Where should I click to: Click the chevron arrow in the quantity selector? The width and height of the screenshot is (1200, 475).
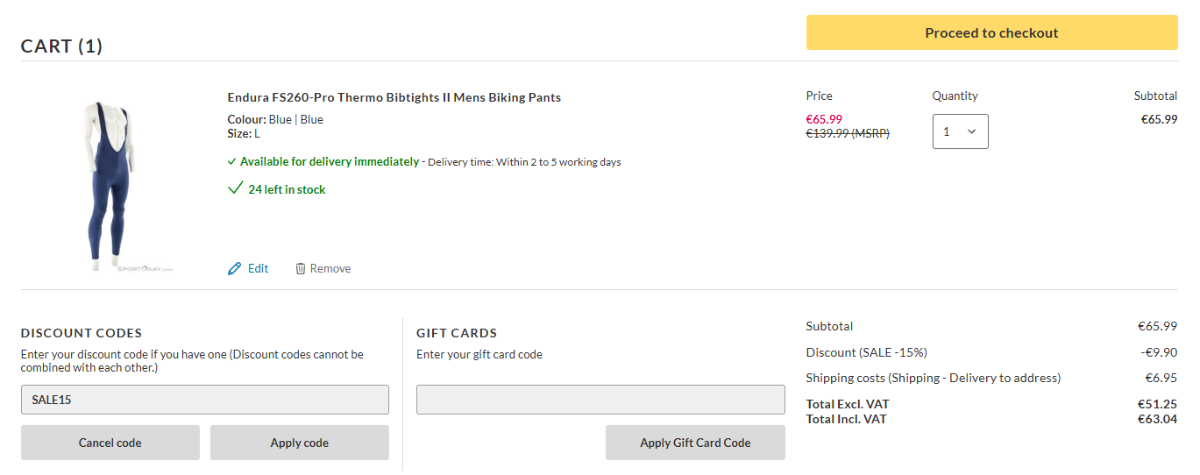tap(971, 131)
